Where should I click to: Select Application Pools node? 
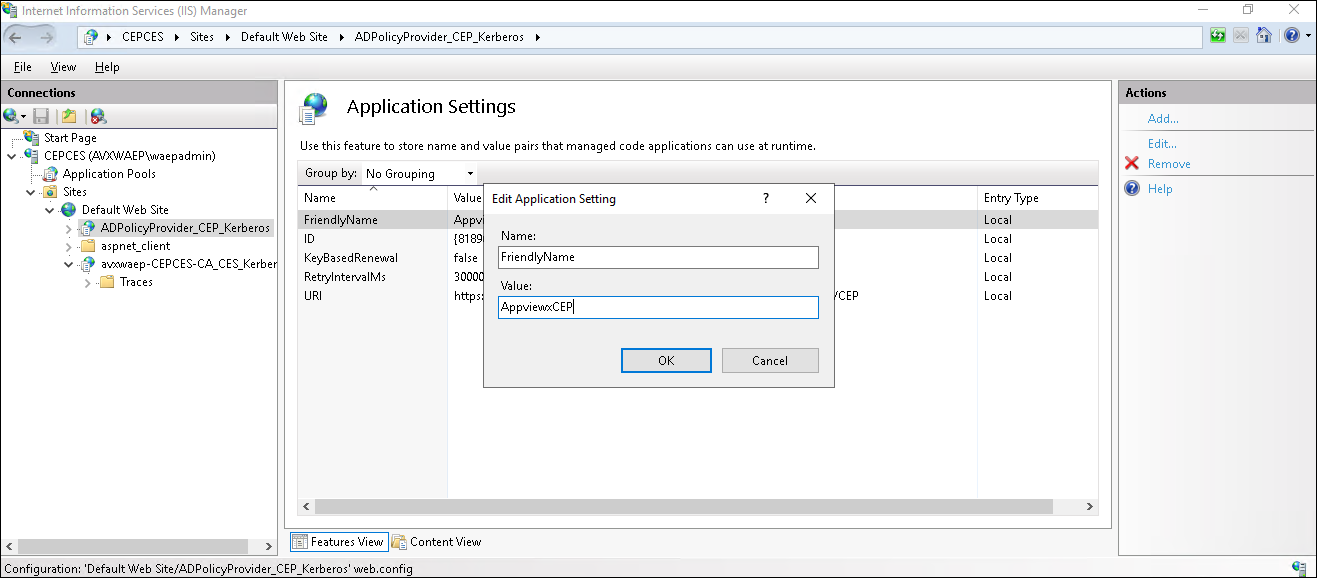109,174
